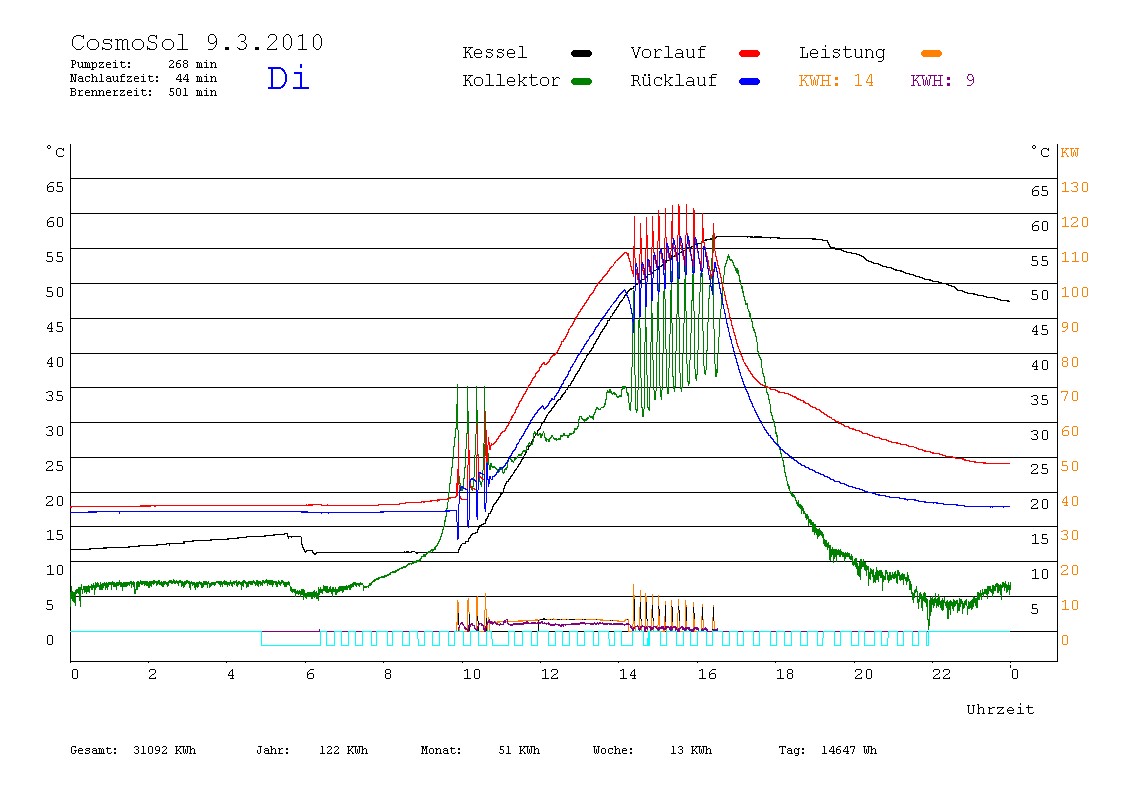Click the 'Monat: 51 KWh' value
The width and height of the screenshot is (1148, 812).
[480, 750]
